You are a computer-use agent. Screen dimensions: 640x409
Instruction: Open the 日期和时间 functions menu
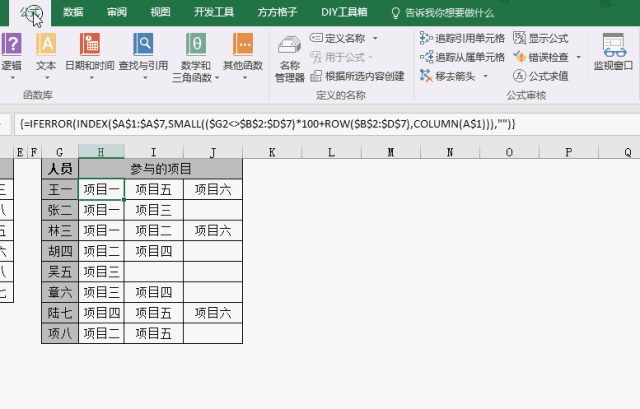[x=89, y=53]
